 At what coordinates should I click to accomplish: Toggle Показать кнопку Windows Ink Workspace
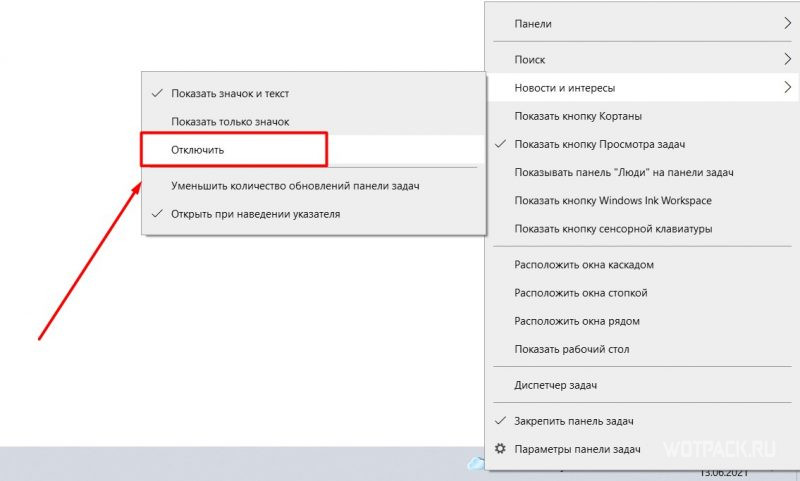(x=642, y=200)
